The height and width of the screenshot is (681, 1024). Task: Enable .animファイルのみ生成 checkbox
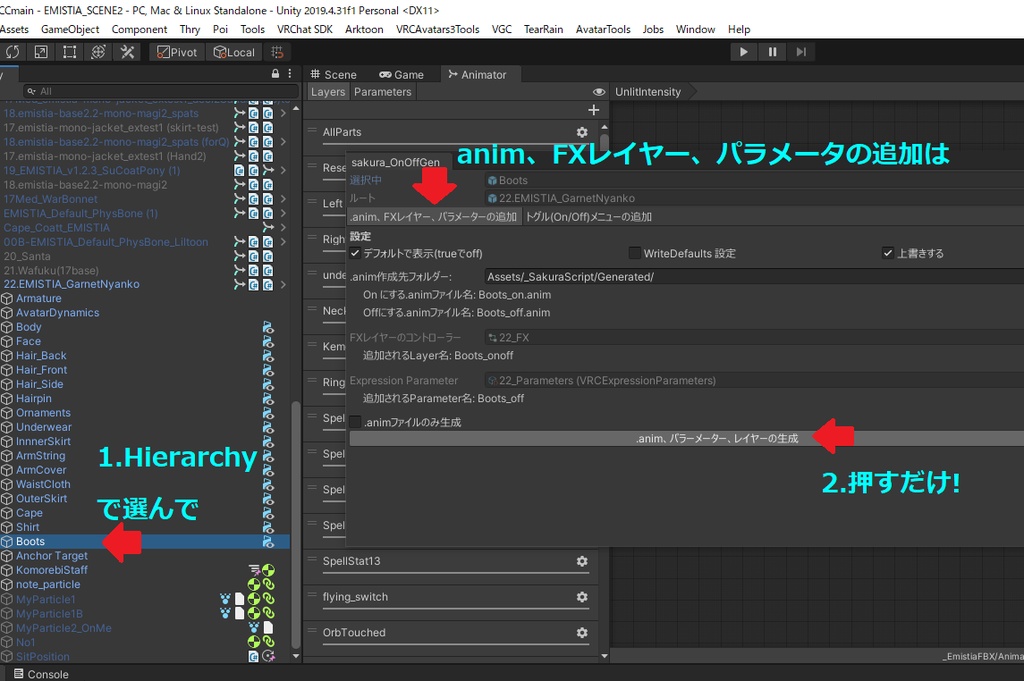355,422
